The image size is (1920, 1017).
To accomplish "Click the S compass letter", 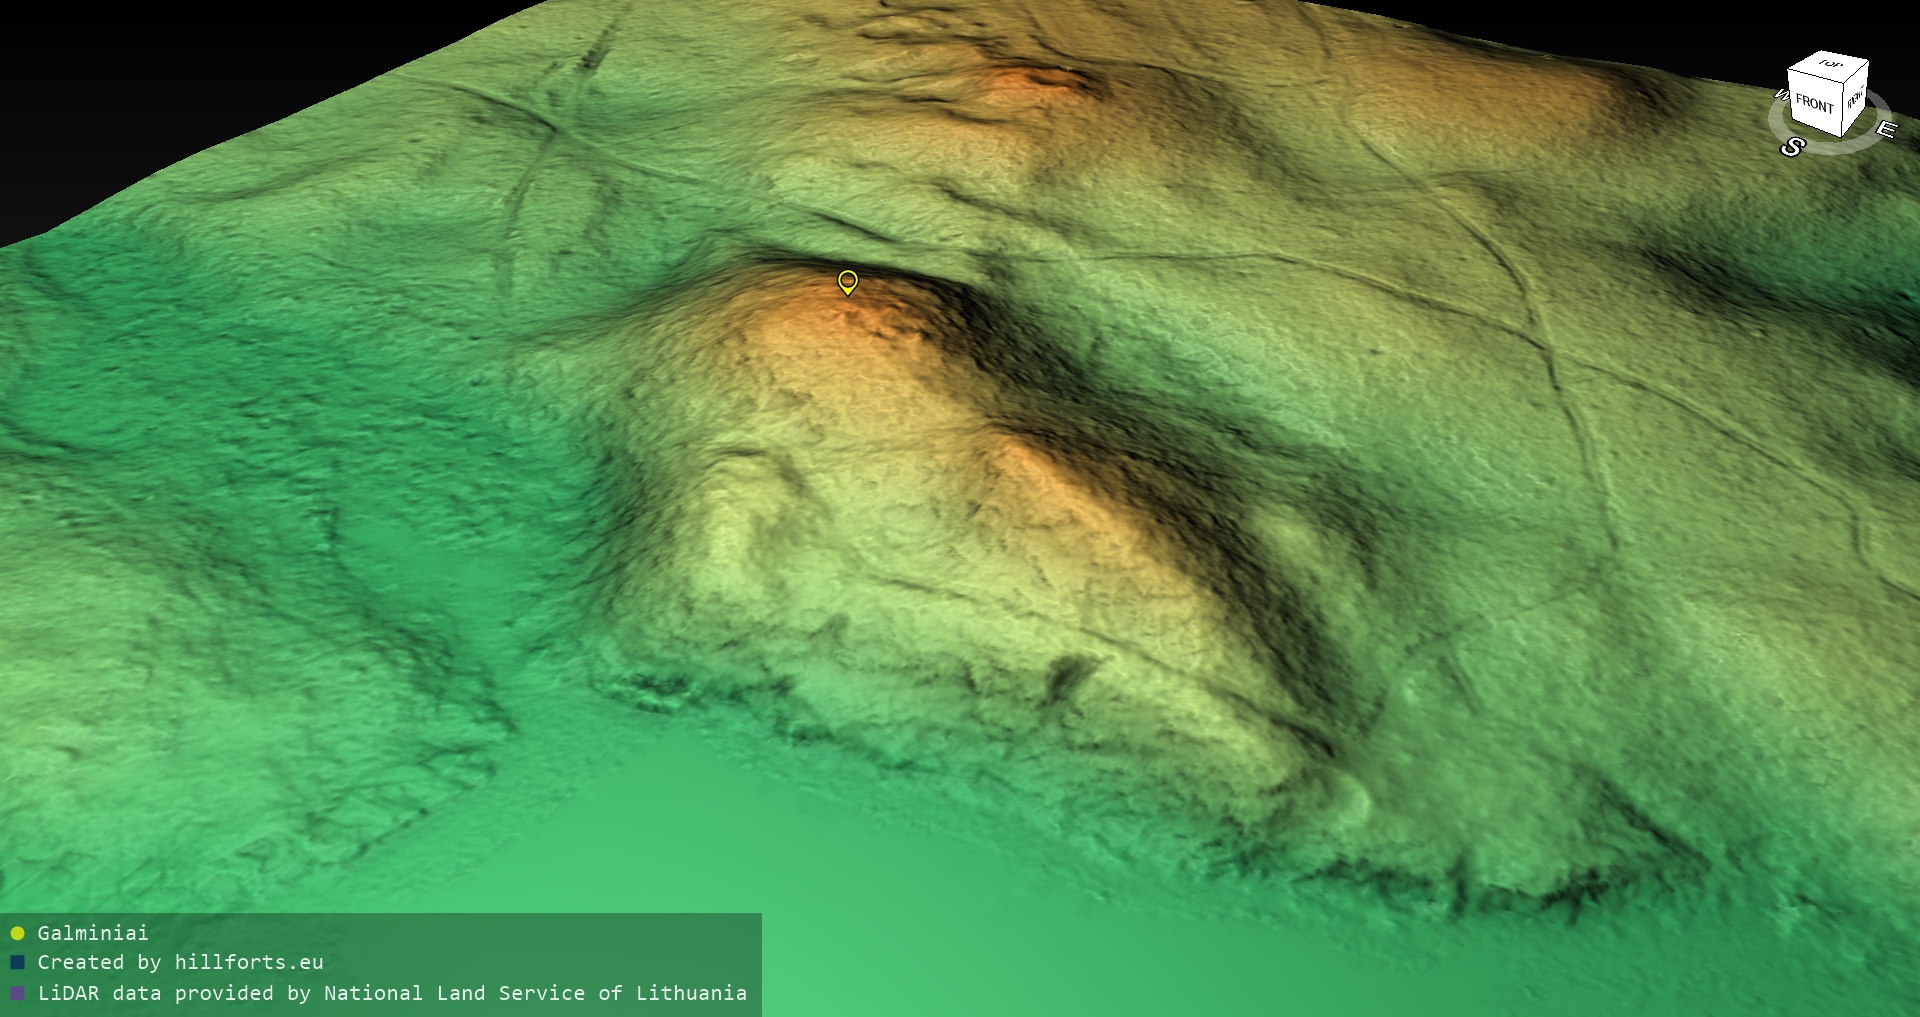I will (1792, 148).
